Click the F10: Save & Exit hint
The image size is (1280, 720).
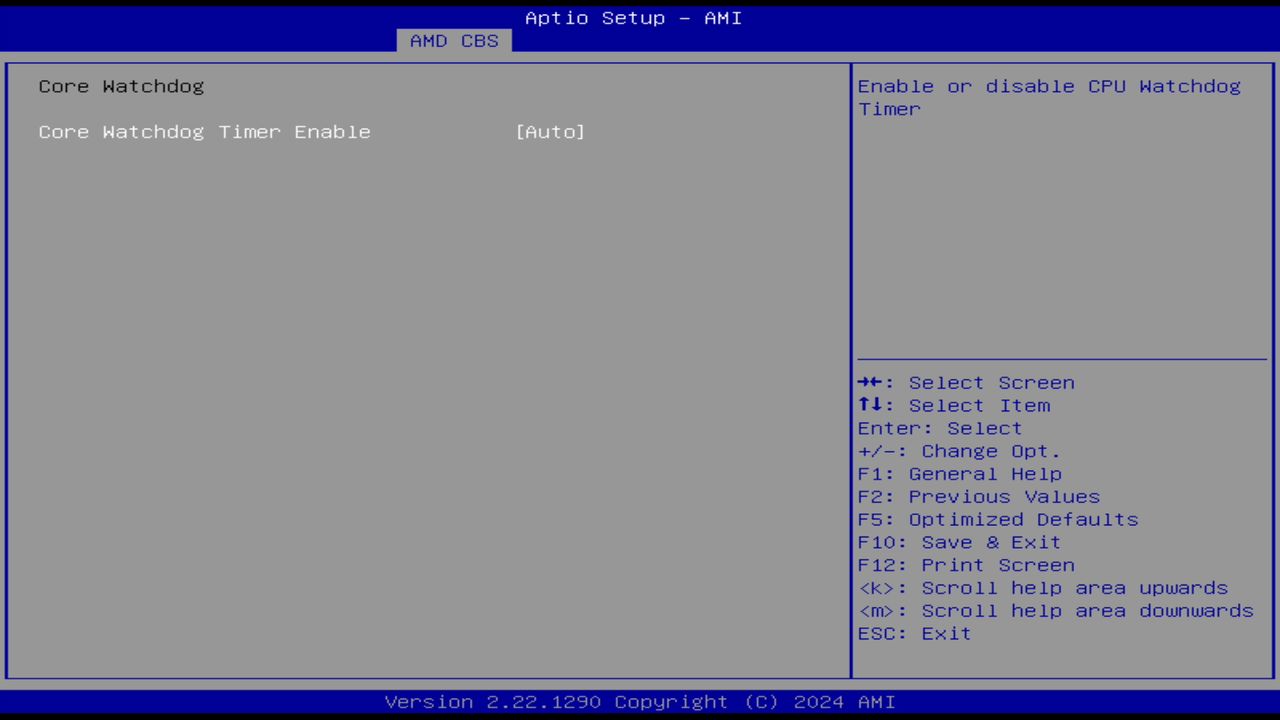(959, 542)
